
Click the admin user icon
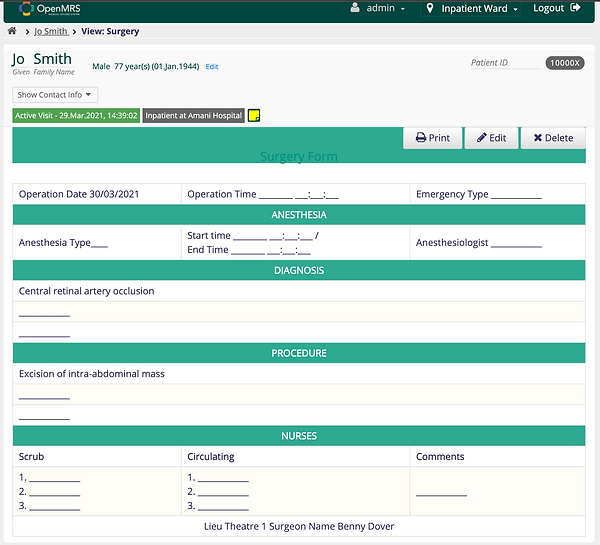click(x=355, y=8)
